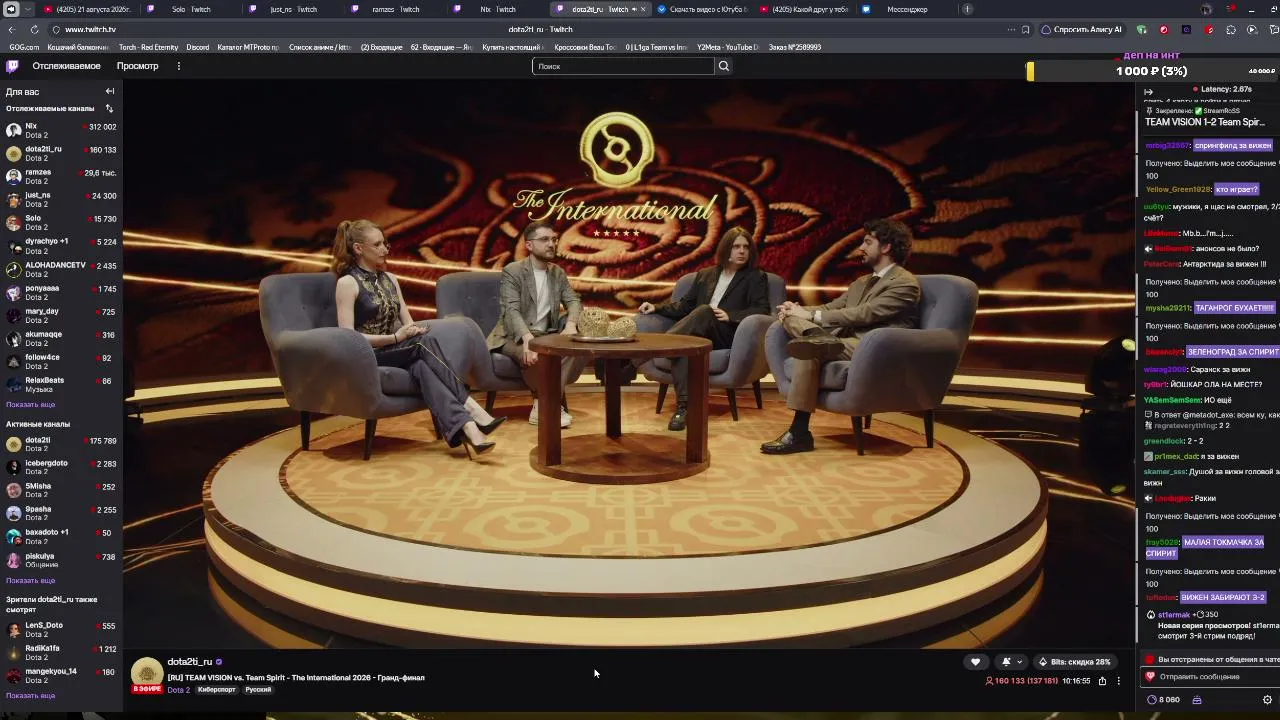Open the Просмотр navigation item

[137, 66]
